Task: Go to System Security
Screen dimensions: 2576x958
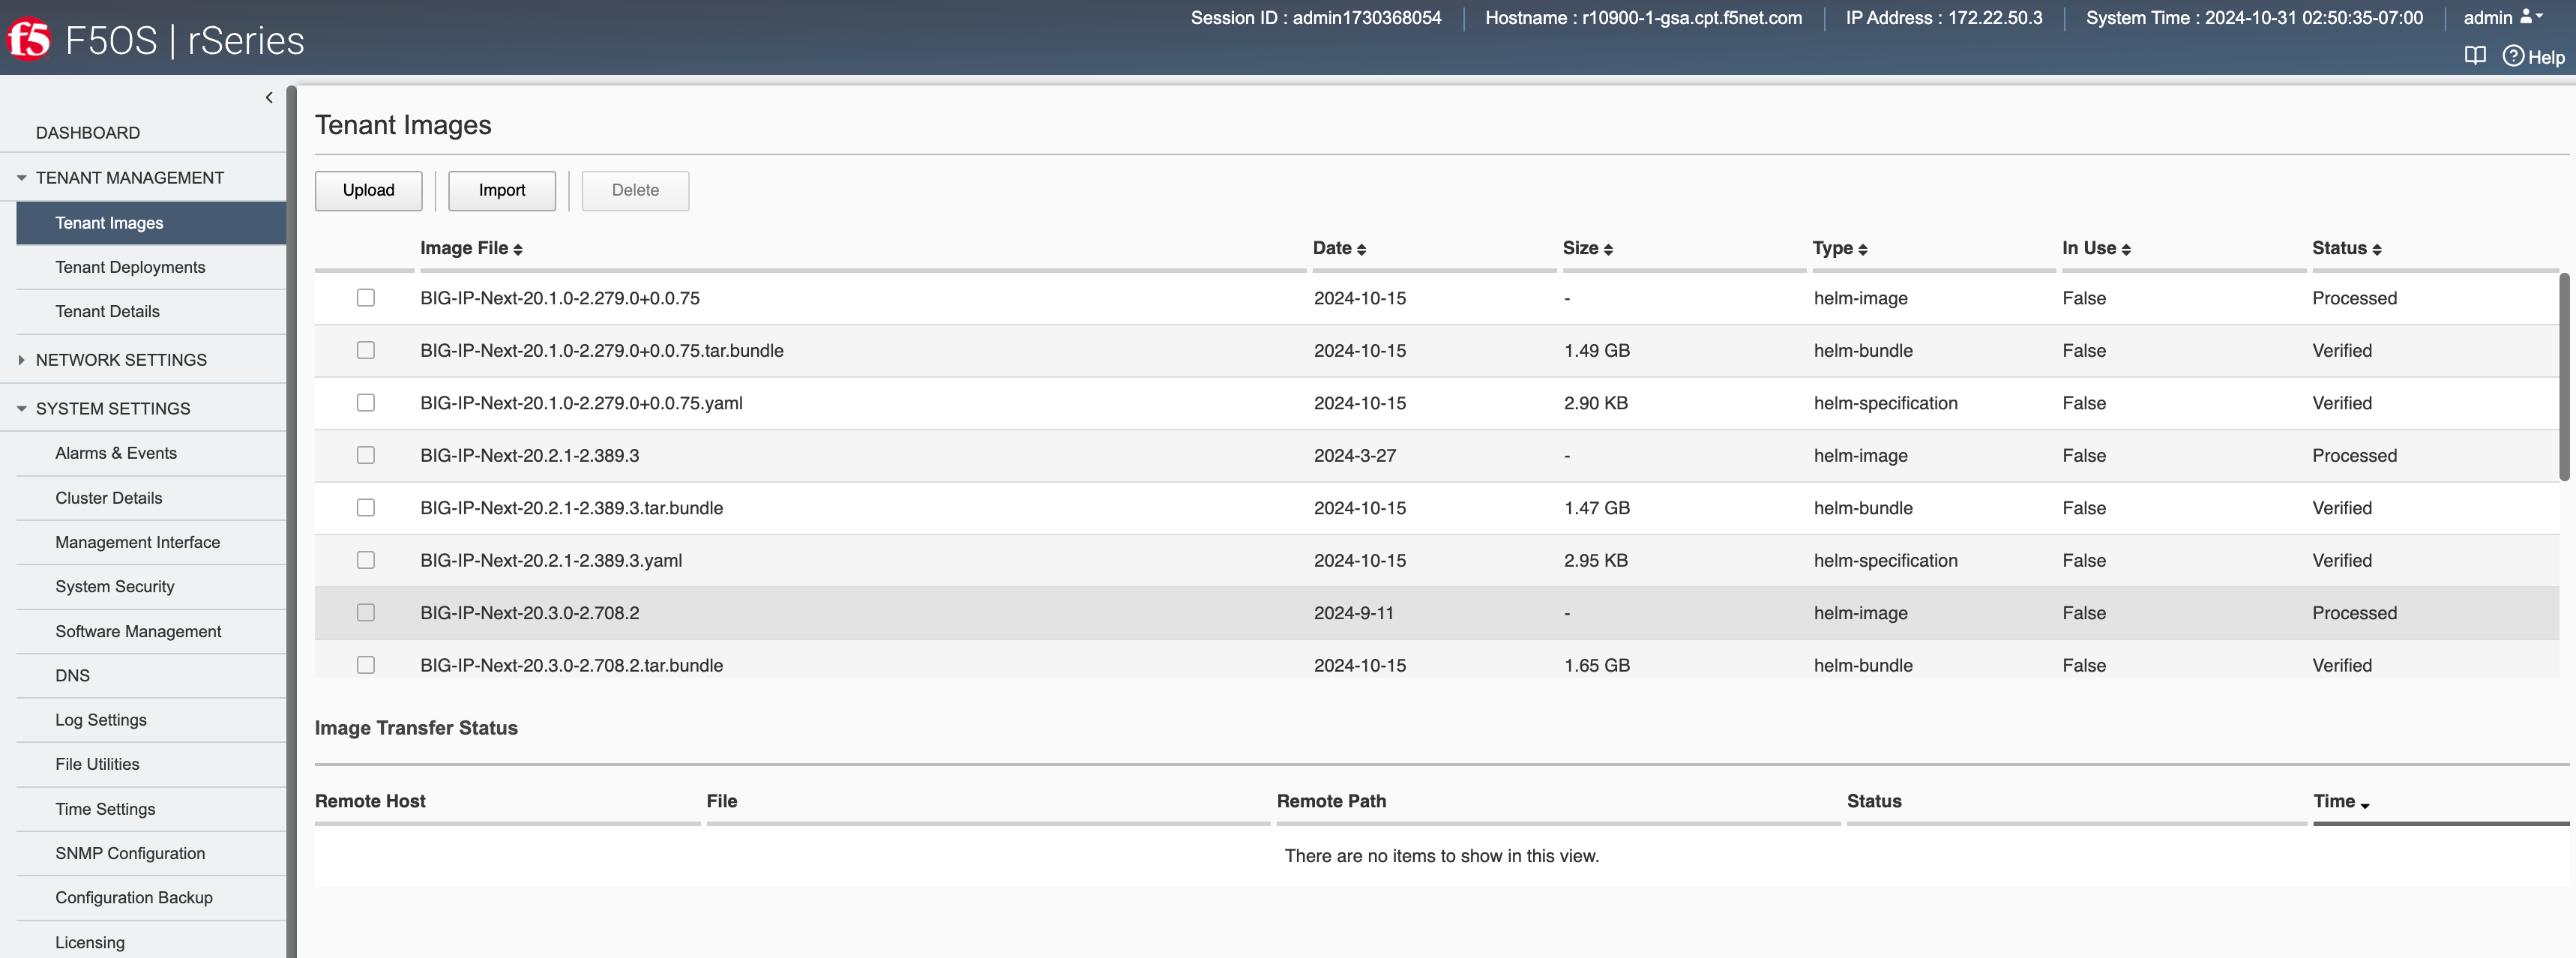Action: point(114,586)
